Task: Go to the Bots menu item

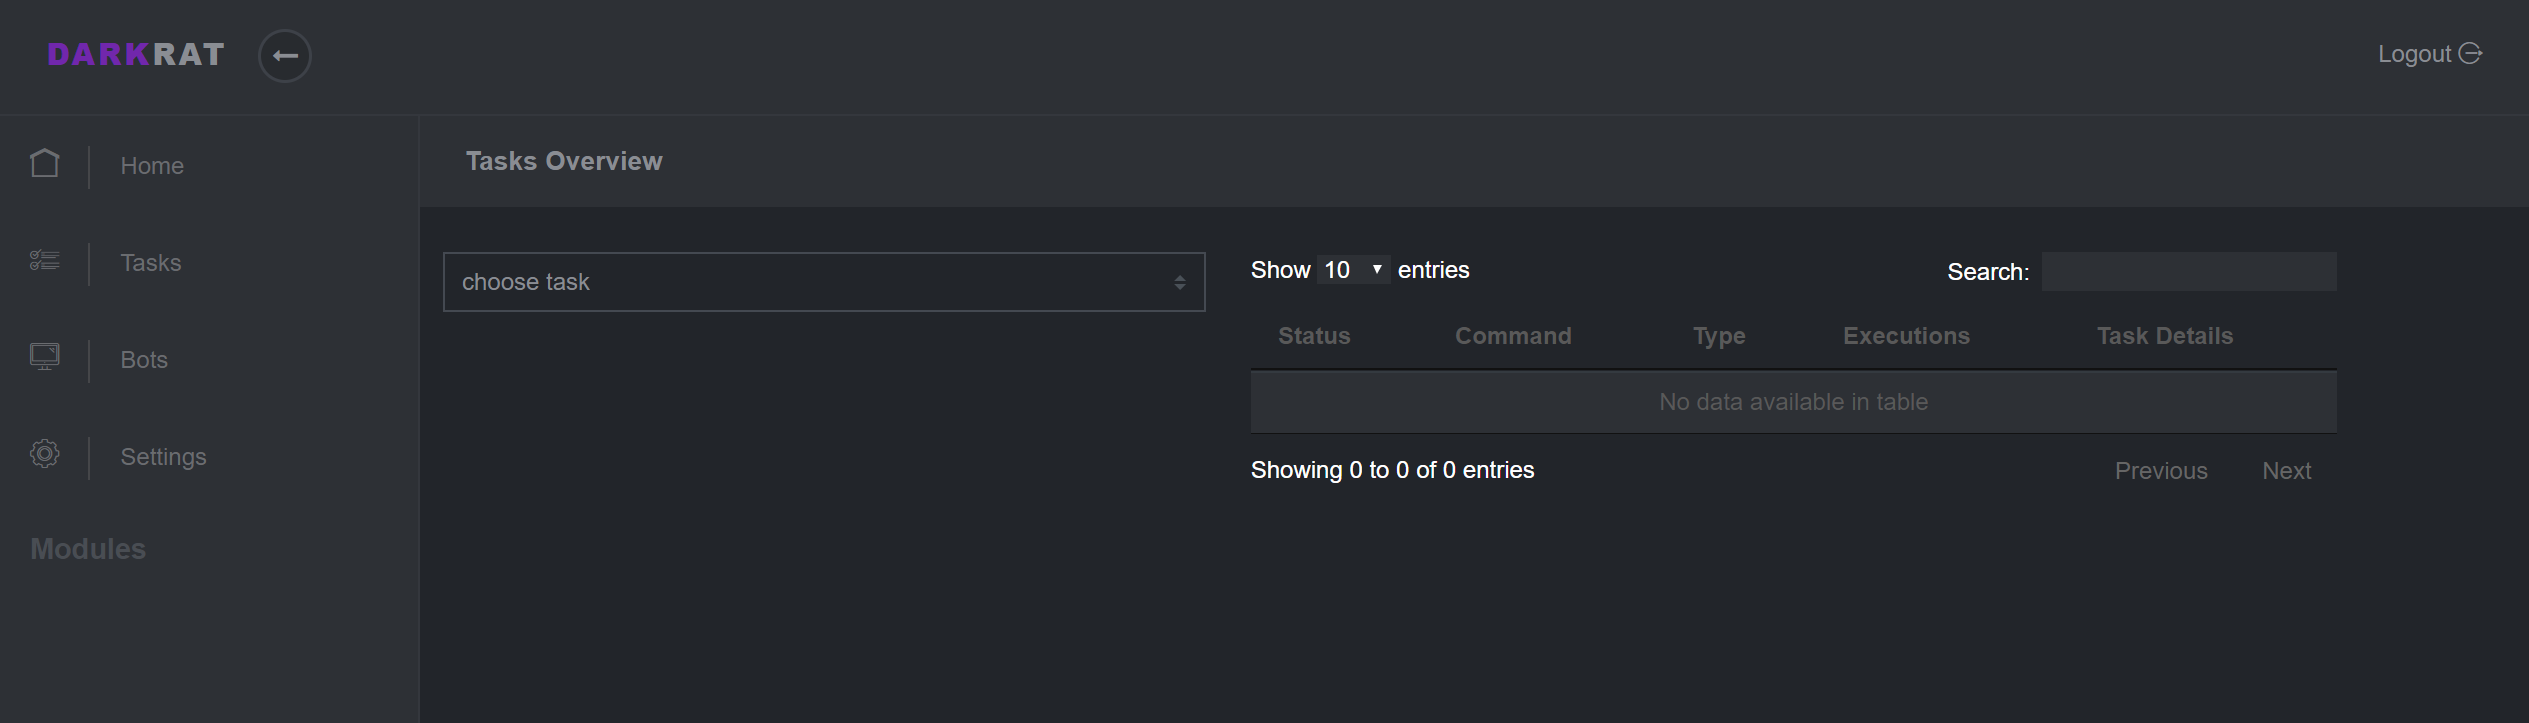Action: click(x=144, y=360)
